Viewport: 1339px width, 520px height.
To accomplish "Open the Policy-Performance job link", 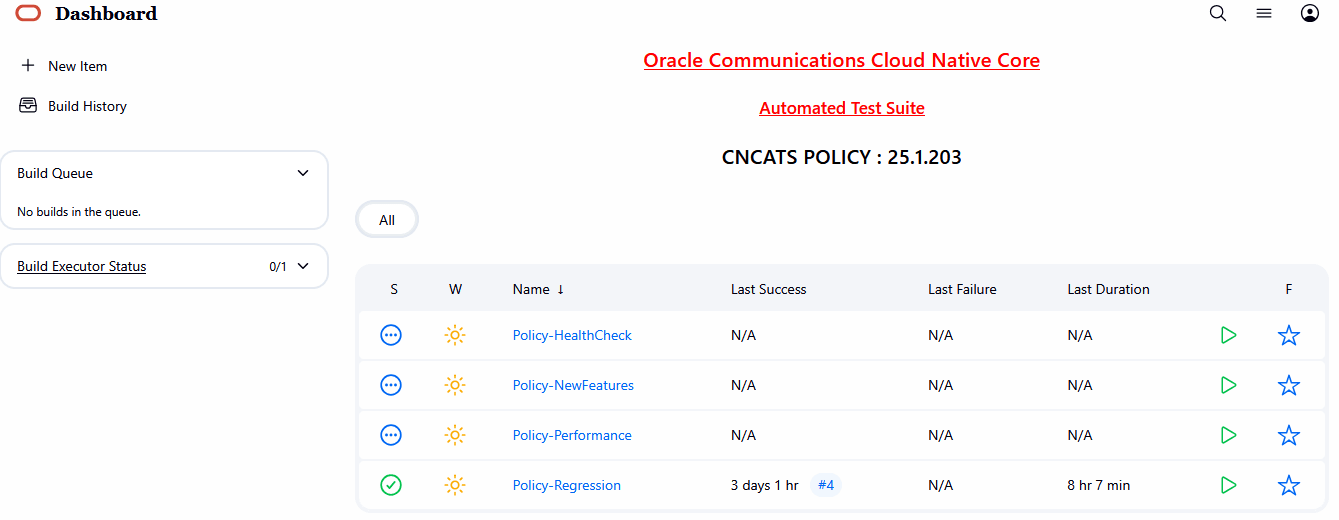I will pyautogui.click(x=572, y=435).
